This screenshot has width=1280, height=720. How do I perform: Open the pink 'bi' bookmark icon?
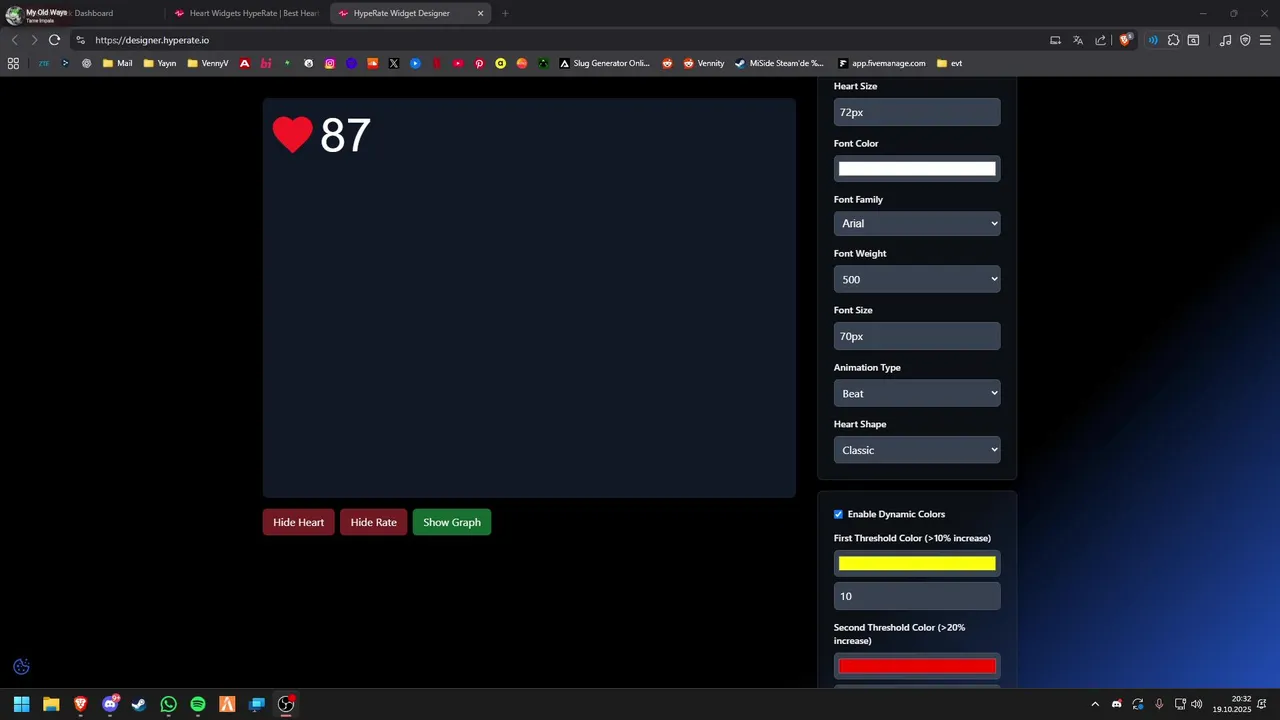(266, 63)
